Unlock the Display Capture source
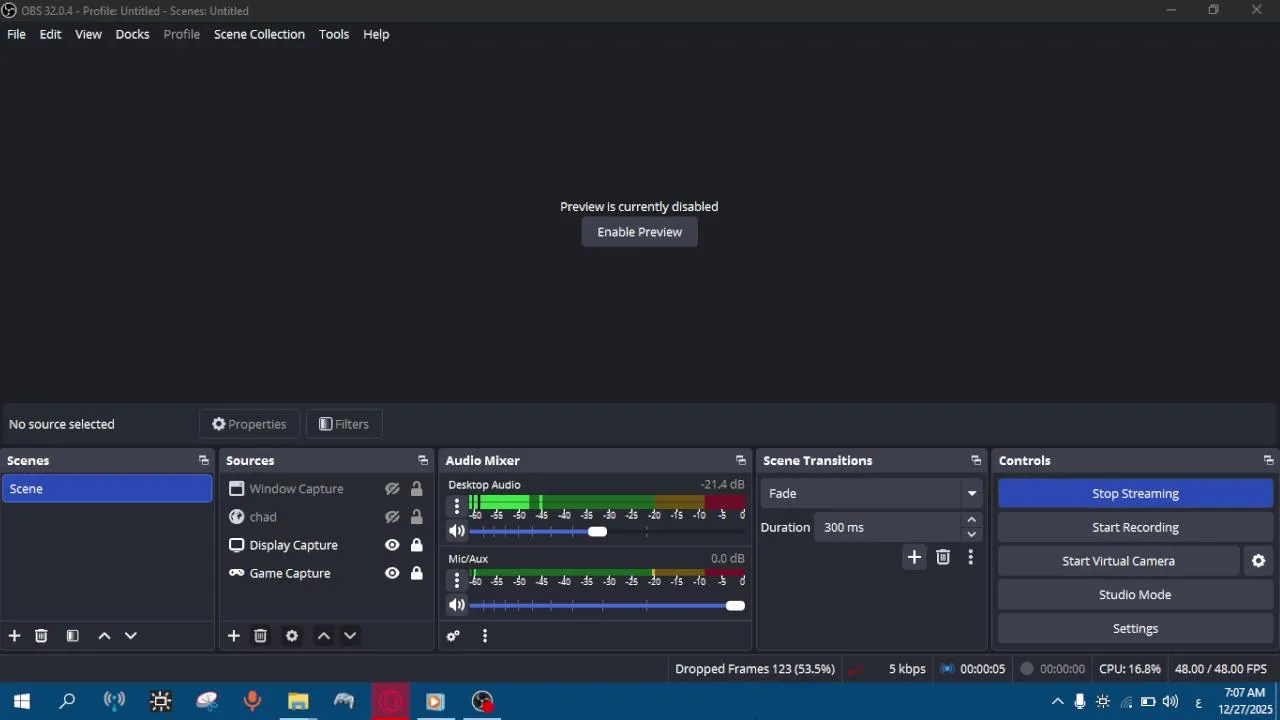 pyautogui.click(x=416, y=545)
